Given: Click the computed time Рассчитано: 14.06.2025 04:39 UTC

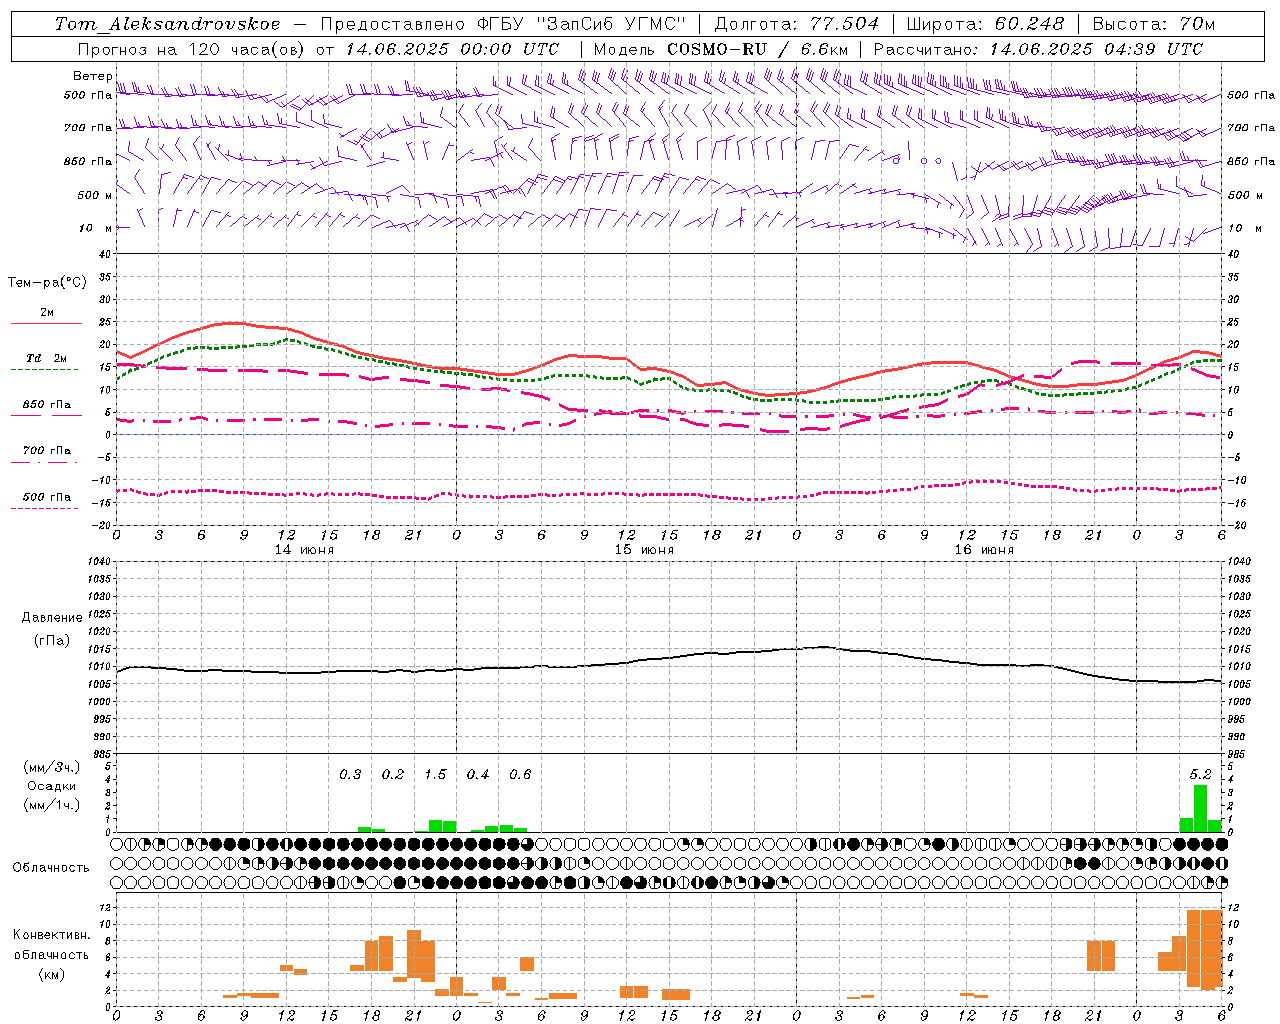Looking at the screenshot, I should [1038, 49].
